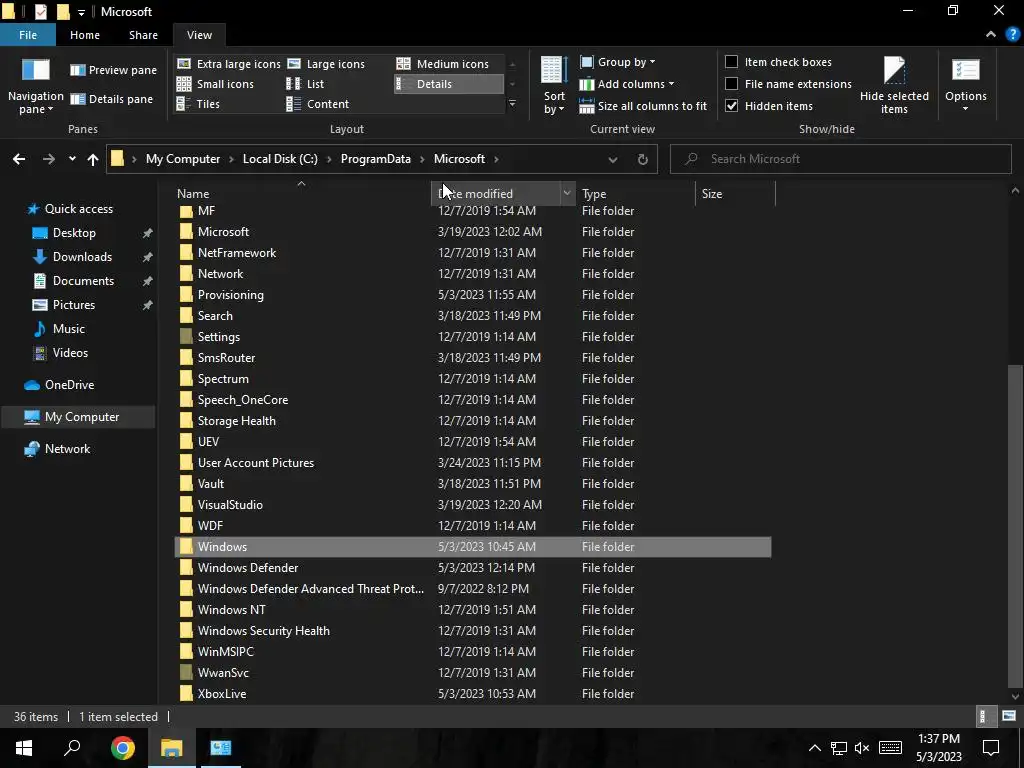This screenshot has height=768, width=1024.
Task: Open the Navigation pane menu
Action: pos(35,86)
